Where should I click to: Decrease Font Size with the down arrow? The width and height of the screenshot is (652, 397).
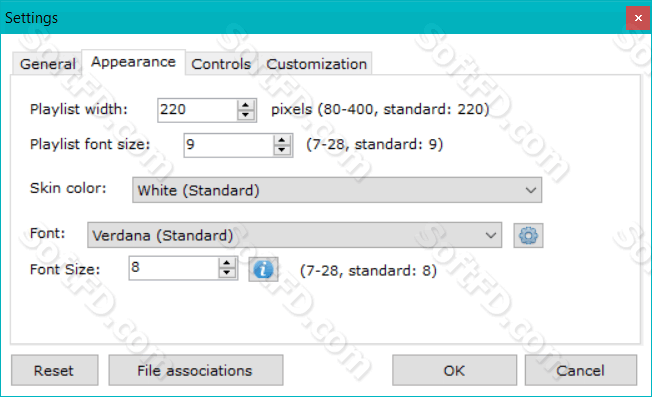tap(227, 273)
